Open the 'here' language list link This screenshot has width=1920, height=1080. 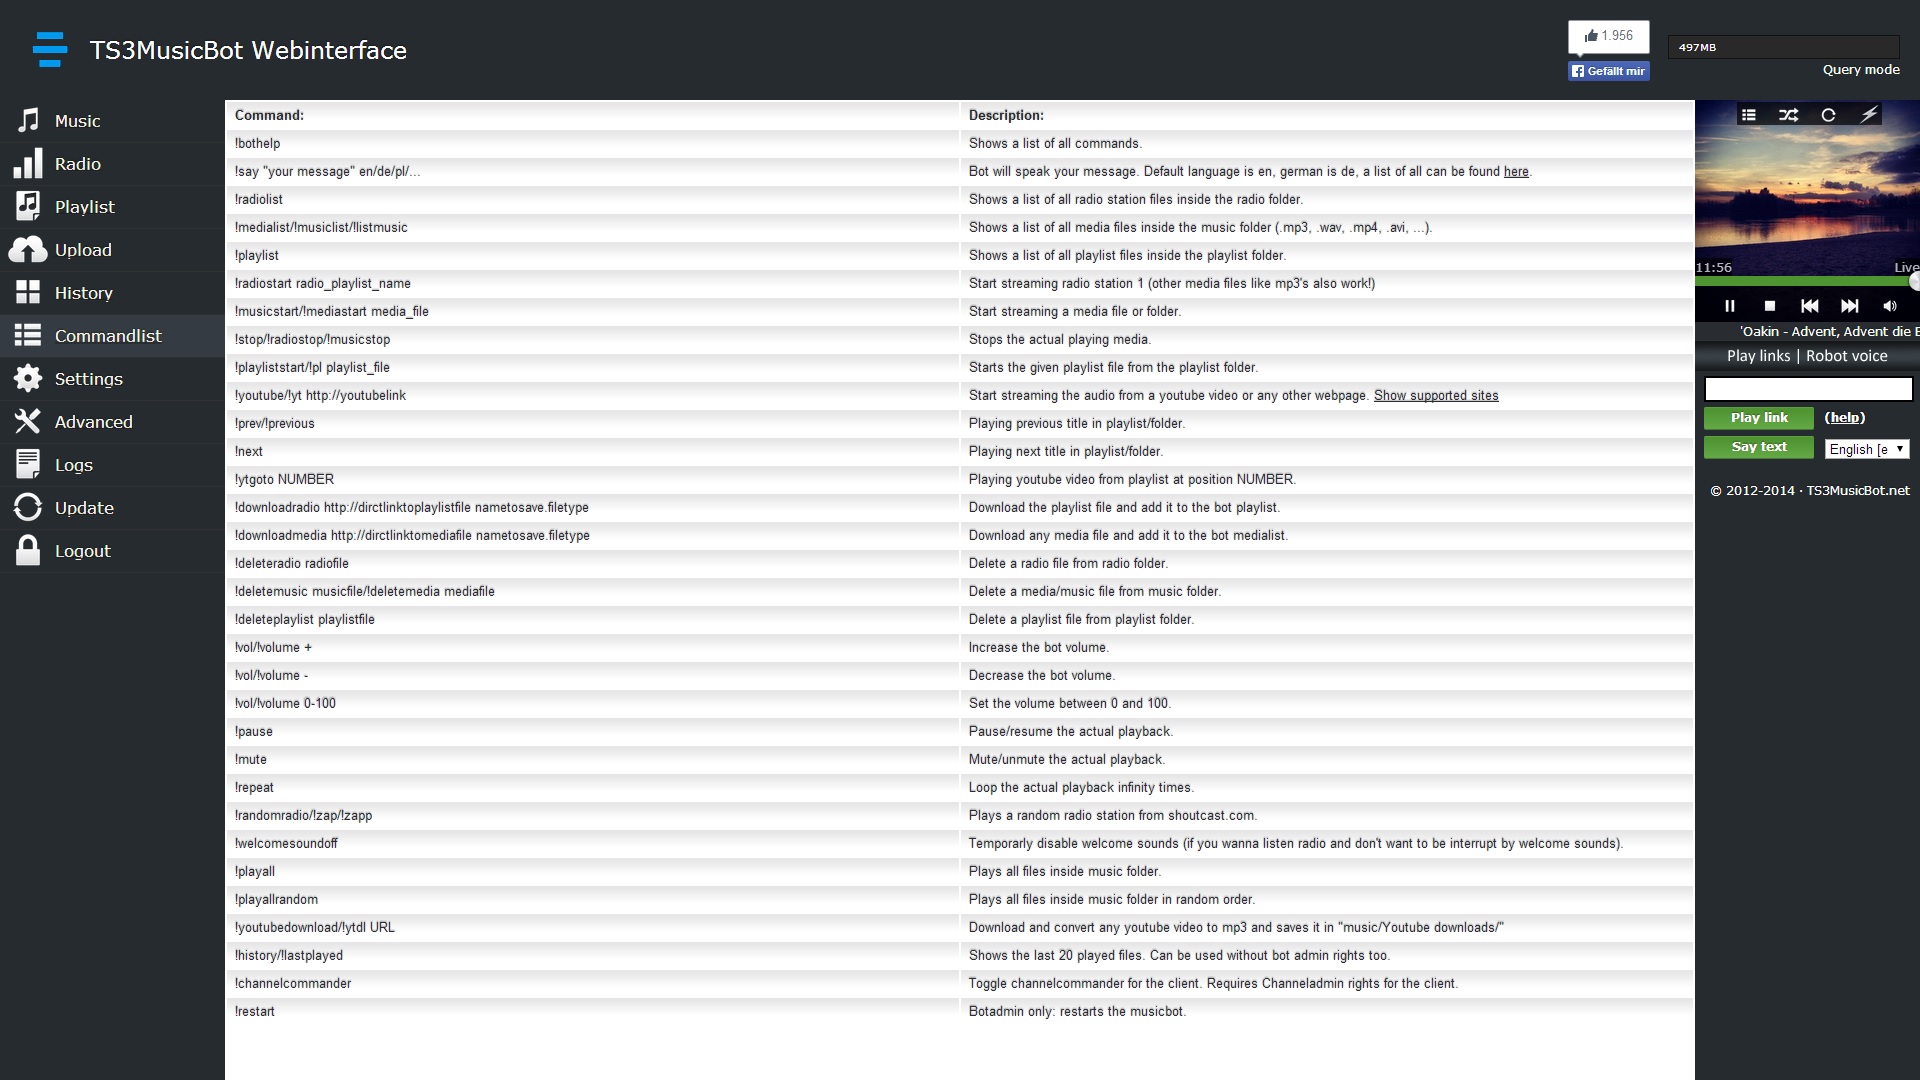pos(1516,172)
